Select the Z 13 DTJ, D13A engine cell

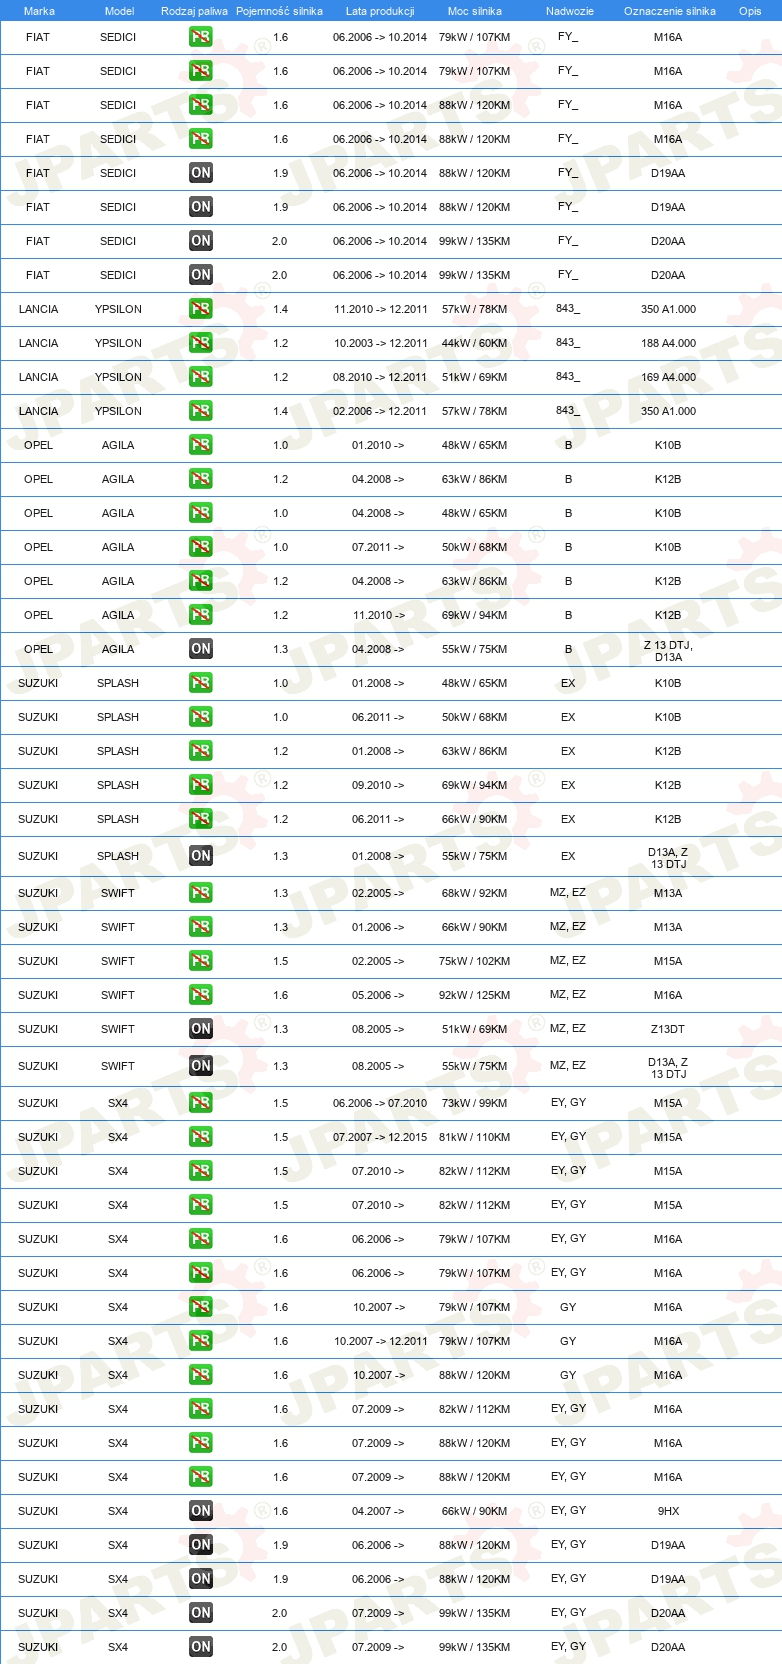pyautogui.click(x=668, y=651)
